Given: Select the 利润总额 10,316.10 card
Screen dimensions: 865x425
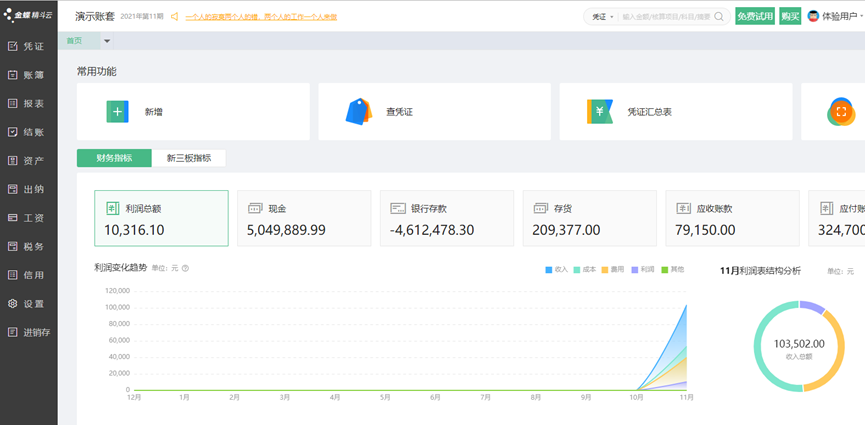Looking at the screenshot, I should [161, 218].
